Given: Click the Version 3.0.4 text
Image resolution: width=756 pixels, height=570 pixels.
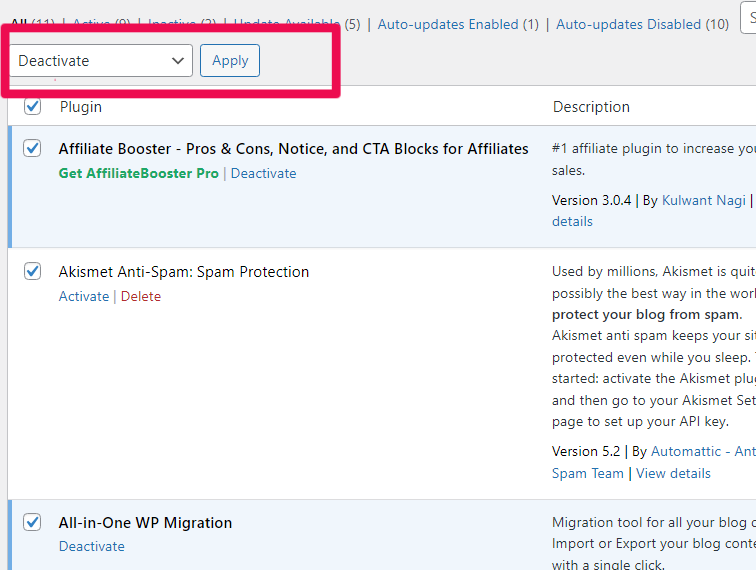Looking at the screenshot, I should click(x=591, y=200).
